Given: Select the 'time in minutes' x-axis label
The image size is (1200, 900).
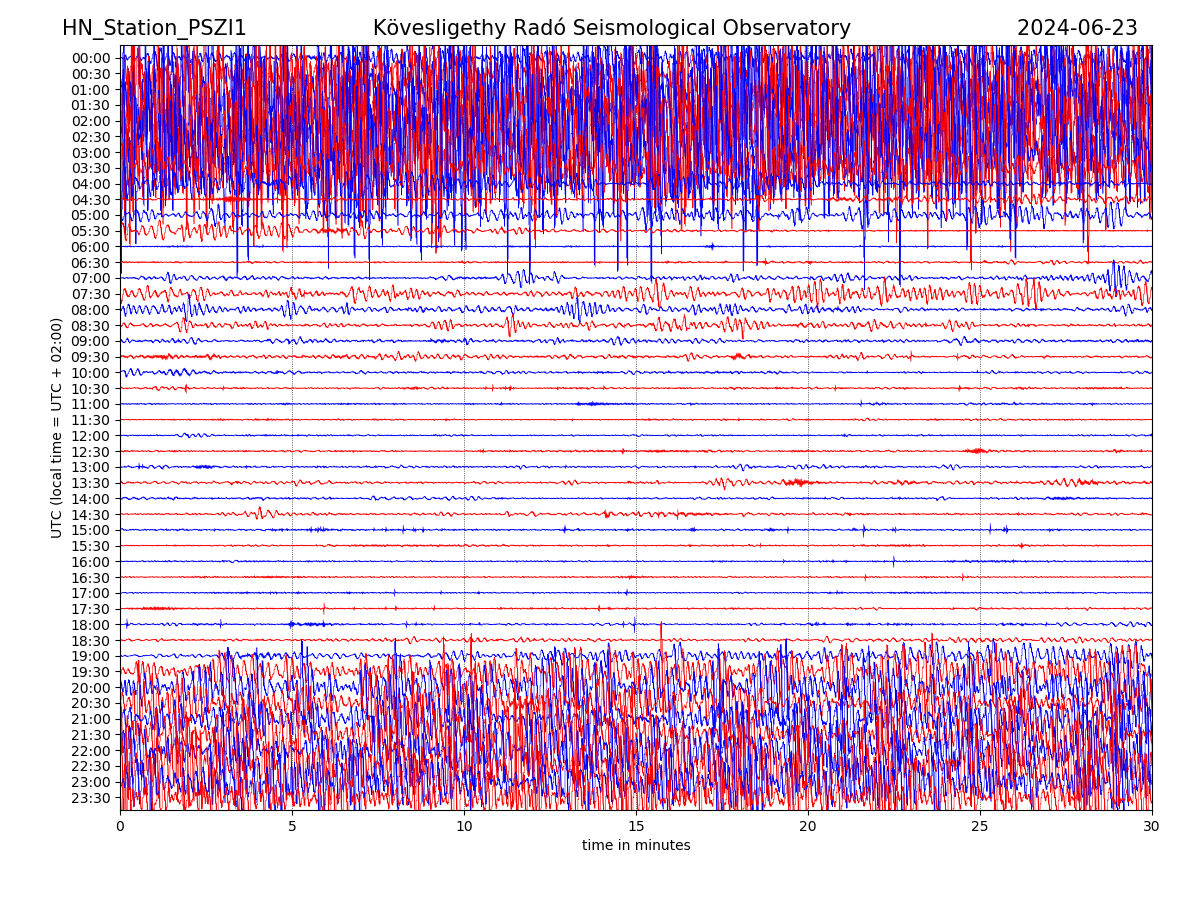Looking at the screenshot, I should pyautogui.click(x=636, y=845).
